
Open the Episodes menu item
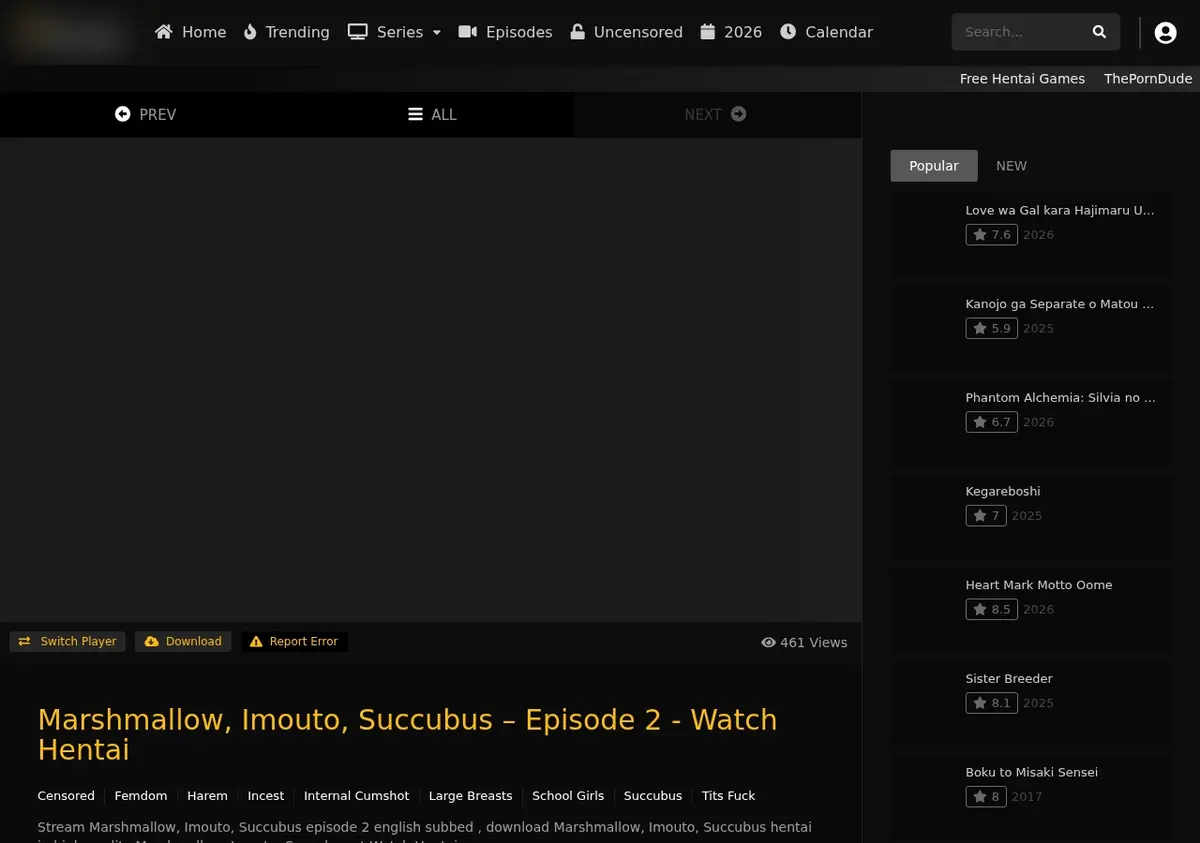tap(505, 32)
